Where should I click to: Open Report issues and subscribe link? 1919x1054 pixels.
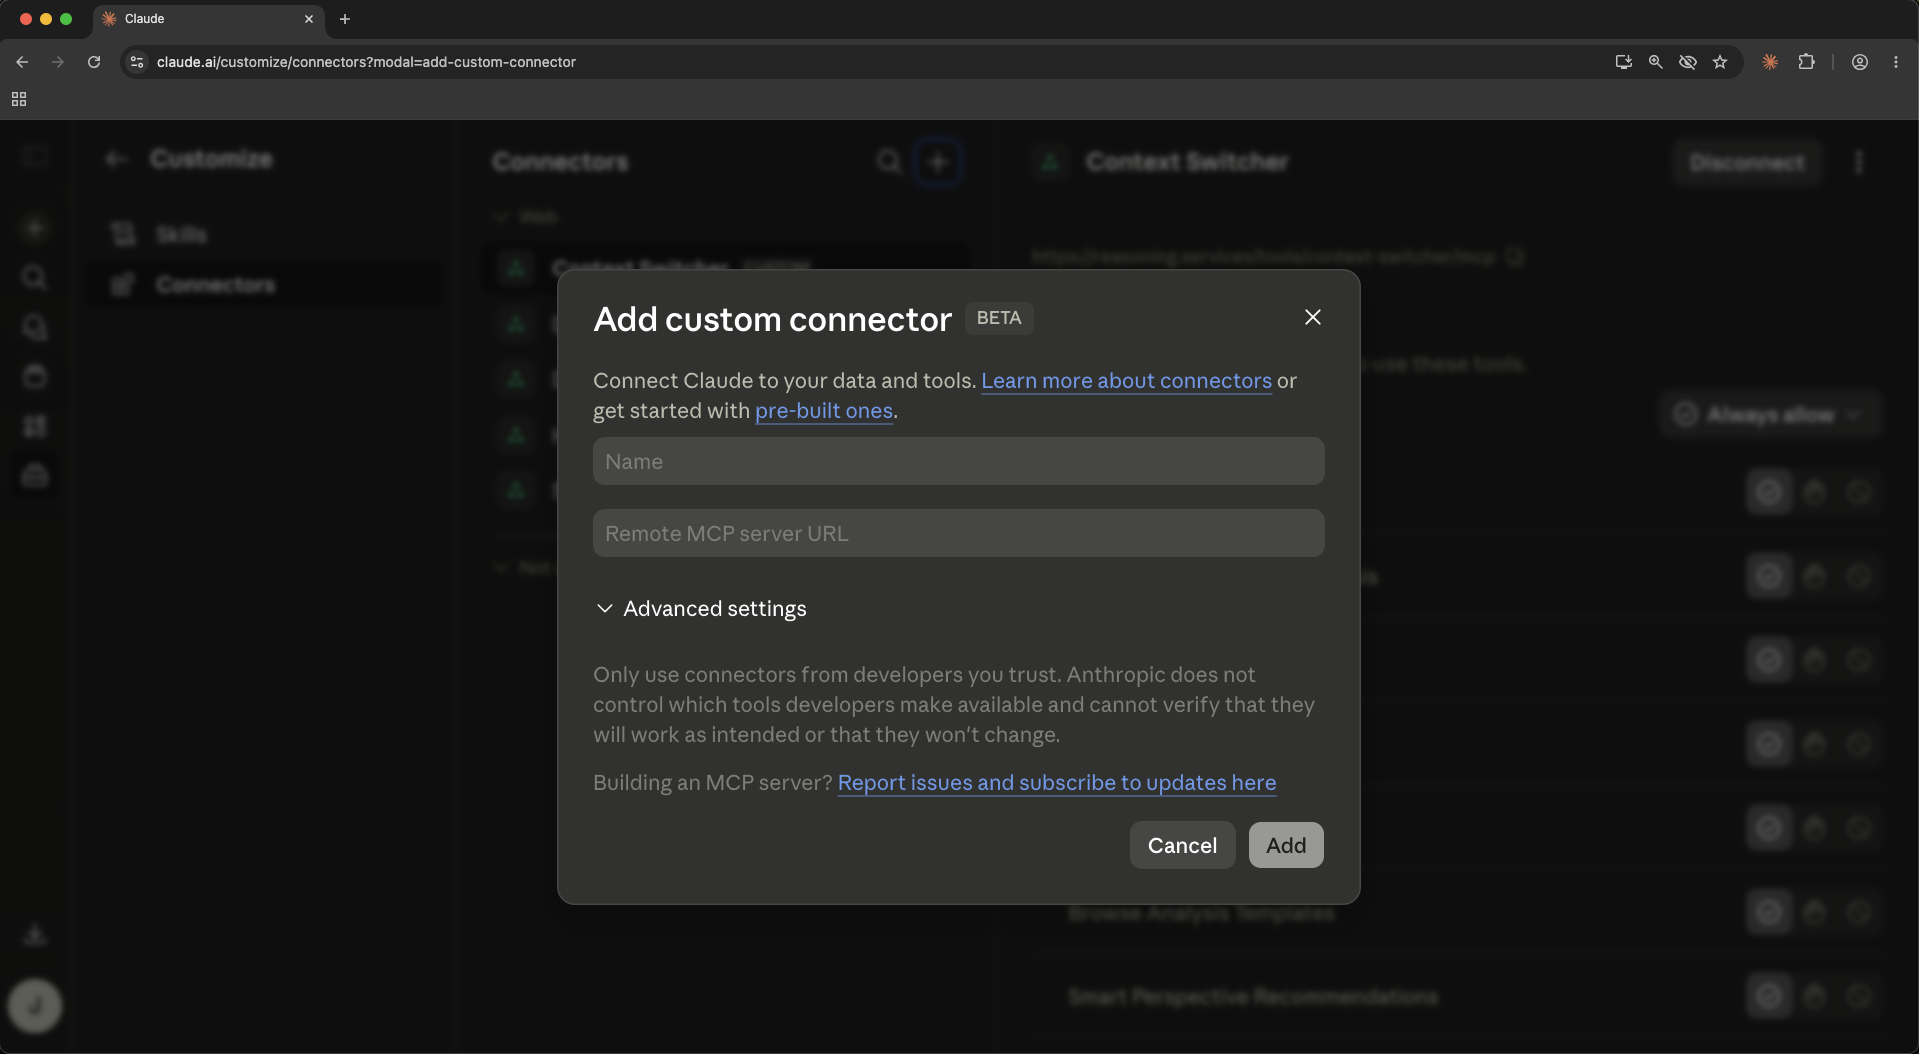coord(1056,782)
